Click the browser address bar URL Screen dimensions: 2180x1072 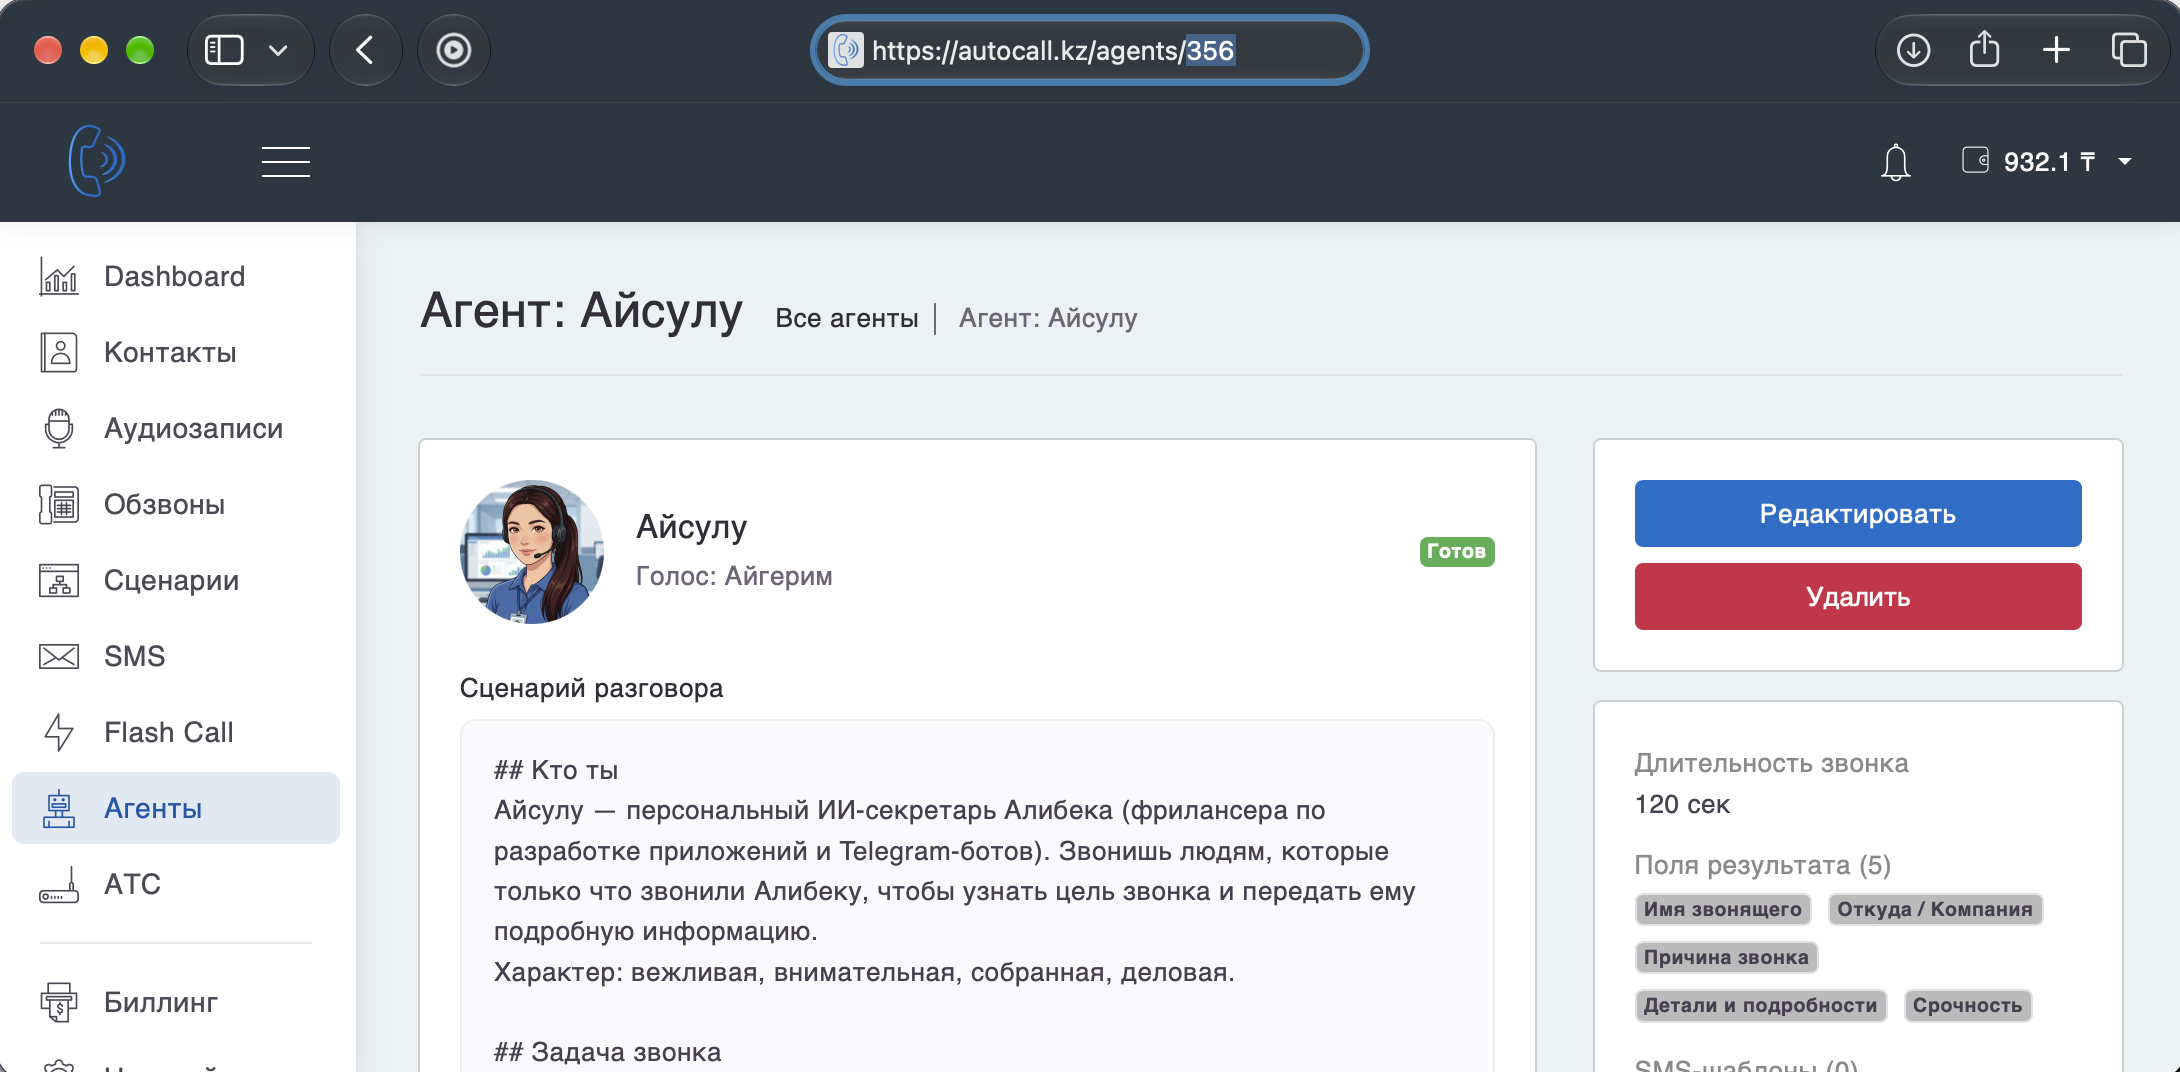click(x=1089, y=50)
